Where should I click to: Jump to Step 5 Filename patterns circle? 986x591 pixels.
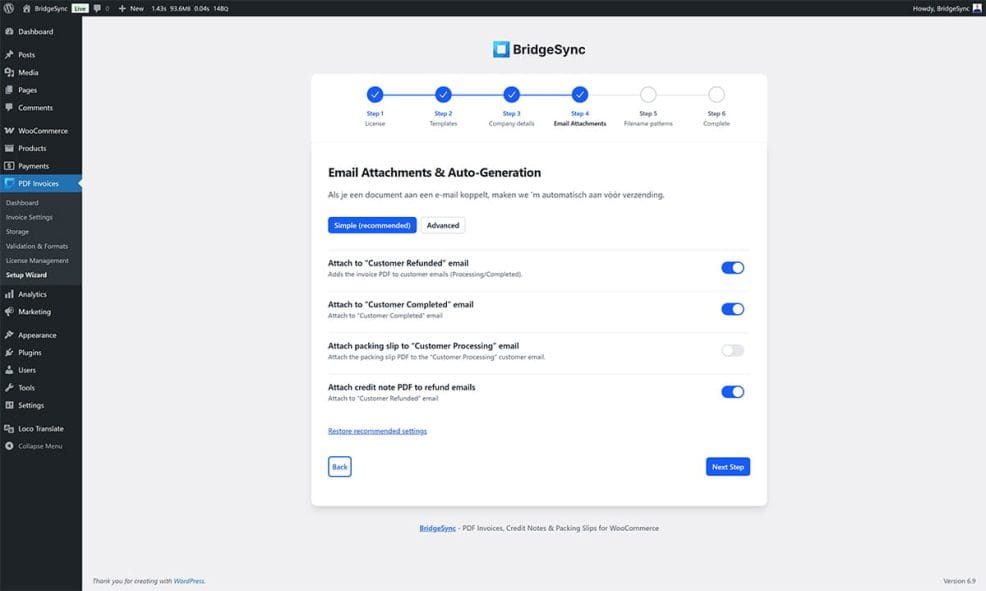648,93
